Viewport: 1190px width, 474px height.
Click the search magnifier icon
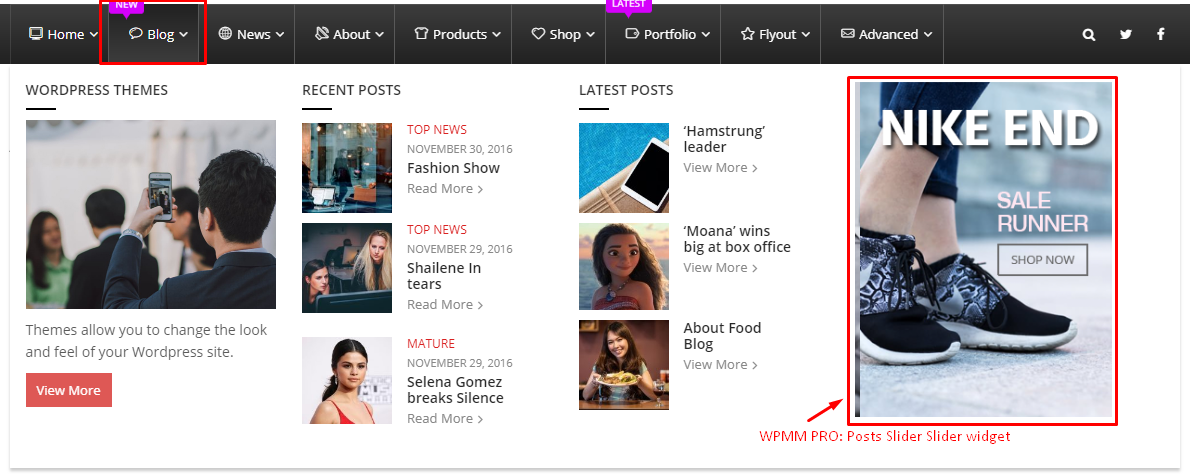click(1089, 34)
